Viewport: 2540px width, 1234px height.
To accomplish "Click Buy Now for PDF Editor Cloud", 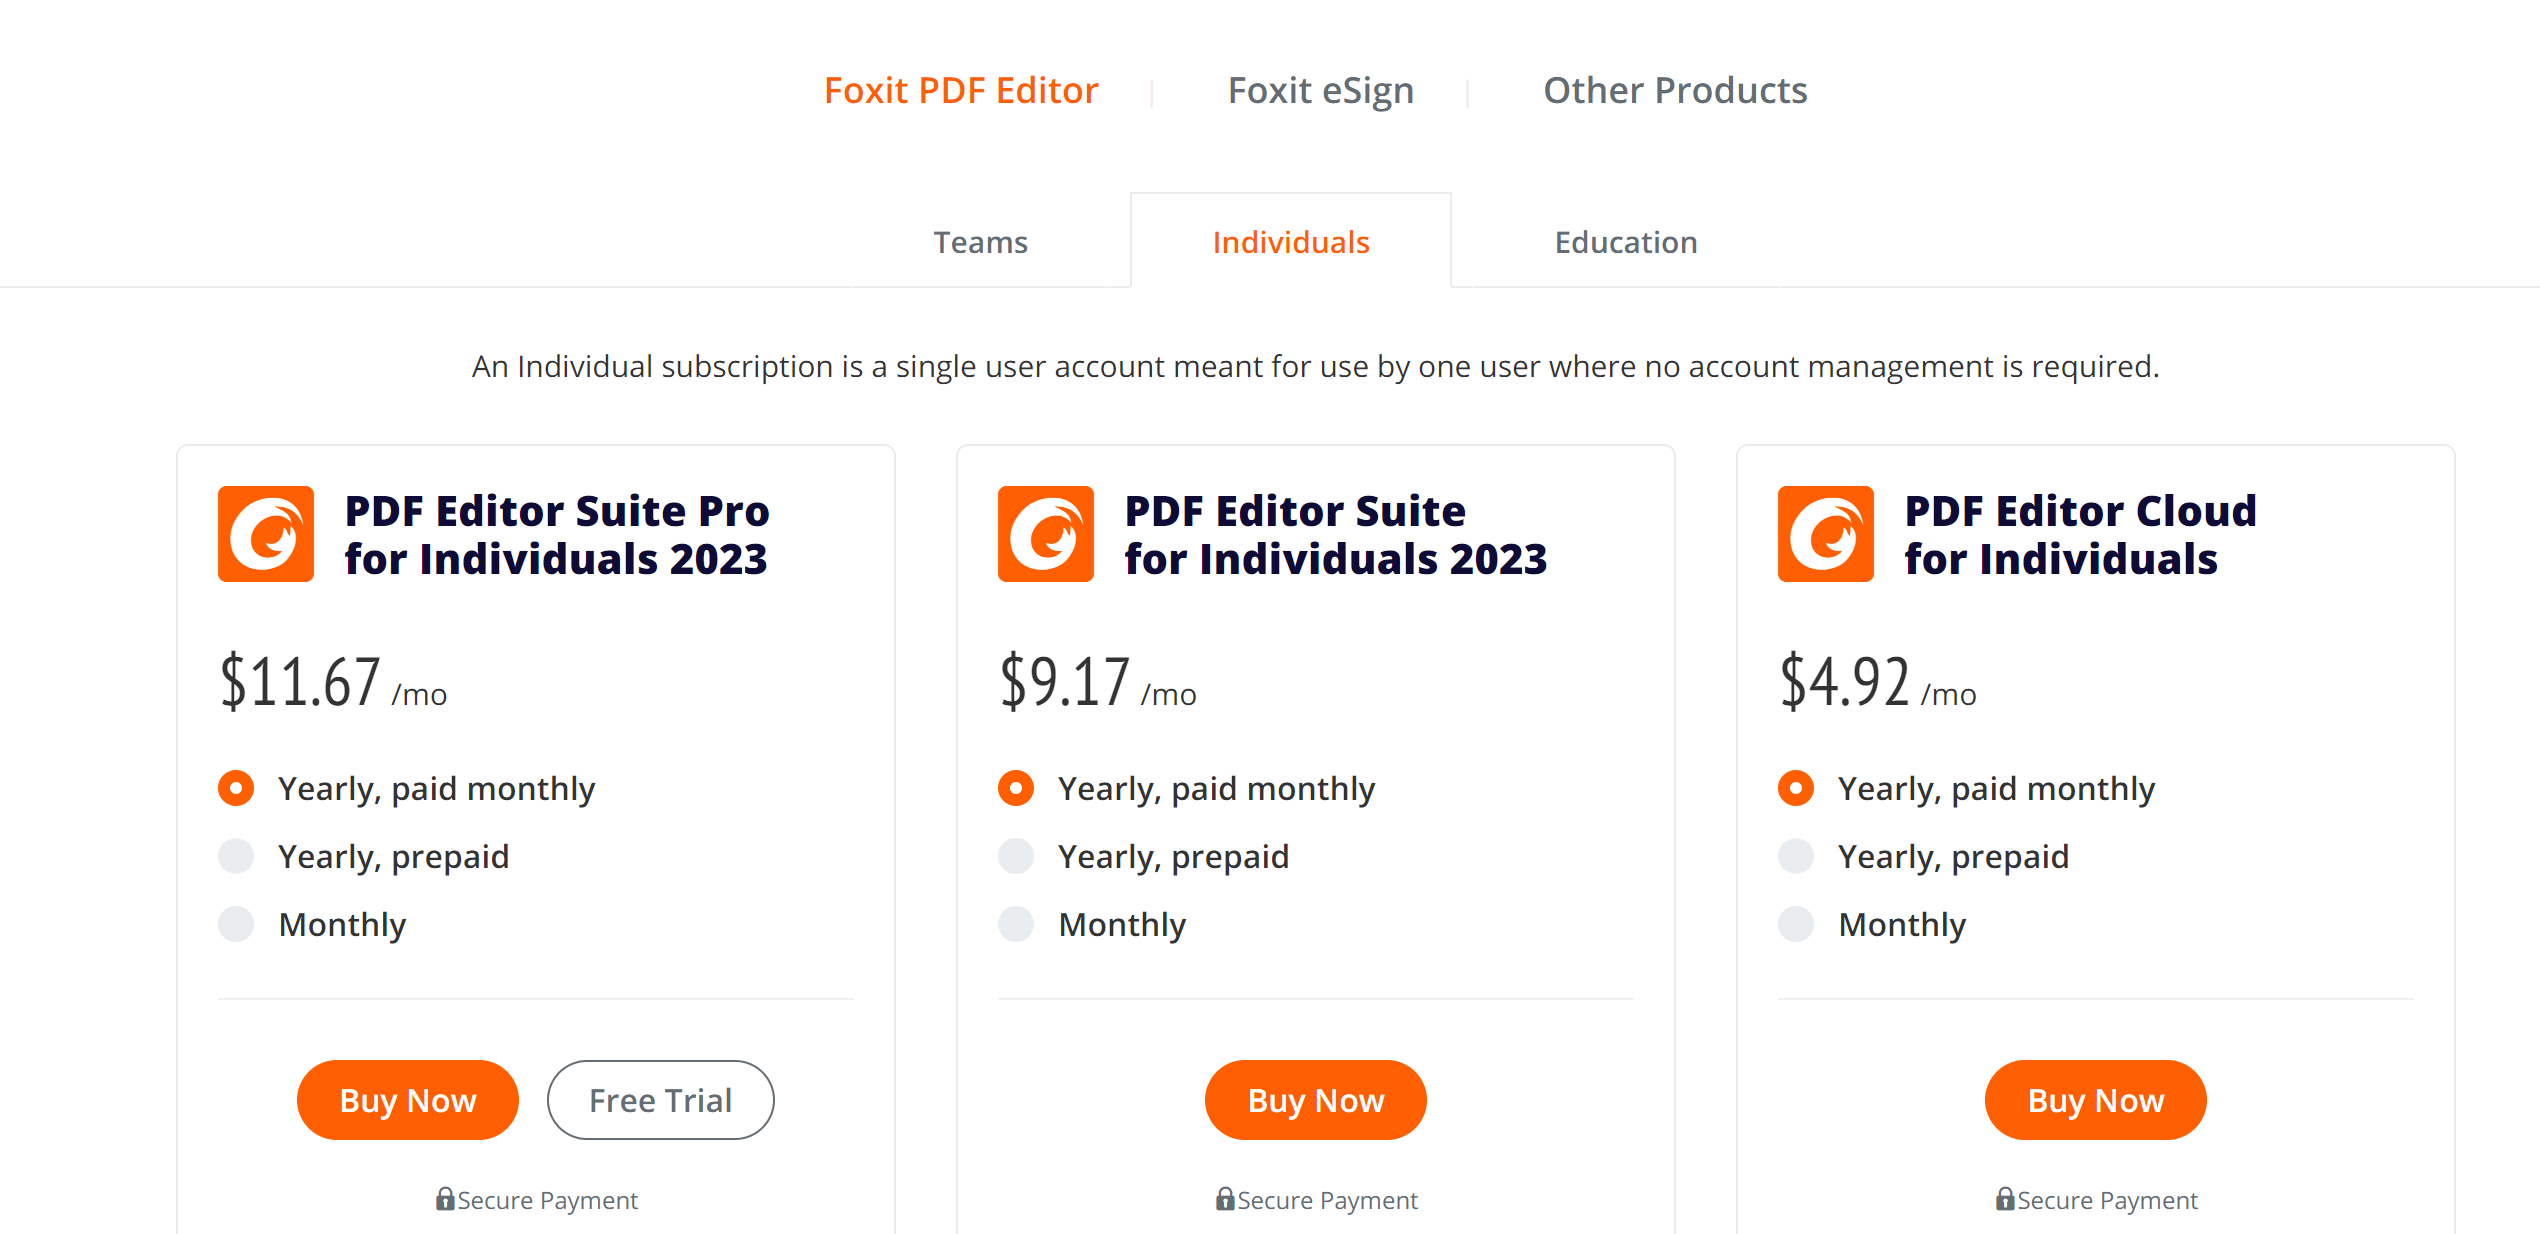I will [2095, 1099].
